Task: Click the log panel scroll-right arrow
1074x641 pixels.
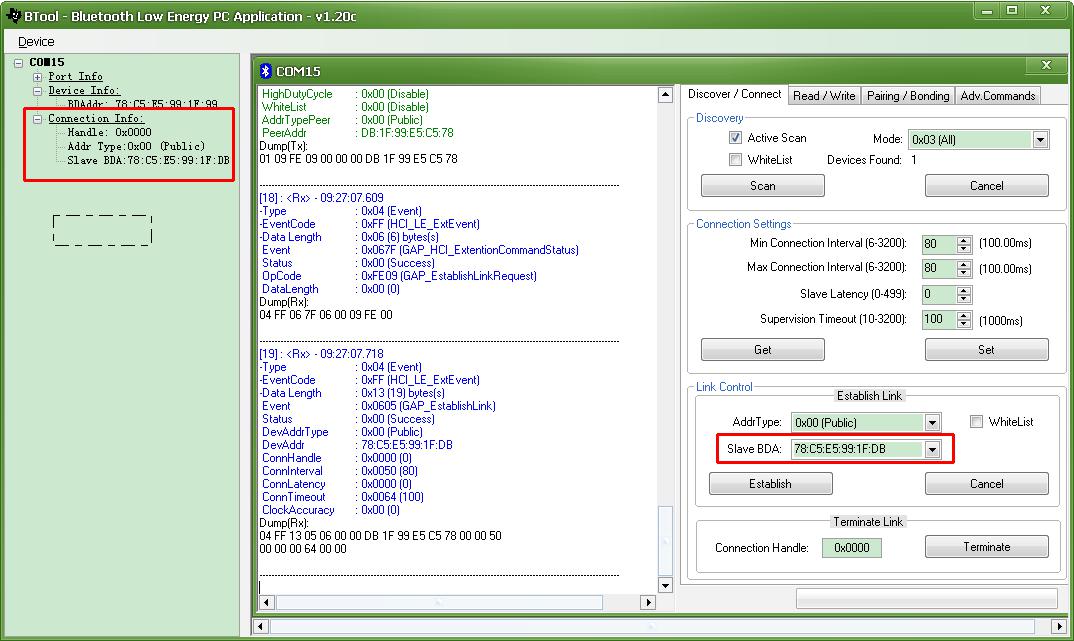Action: click(x=647, y=603)
